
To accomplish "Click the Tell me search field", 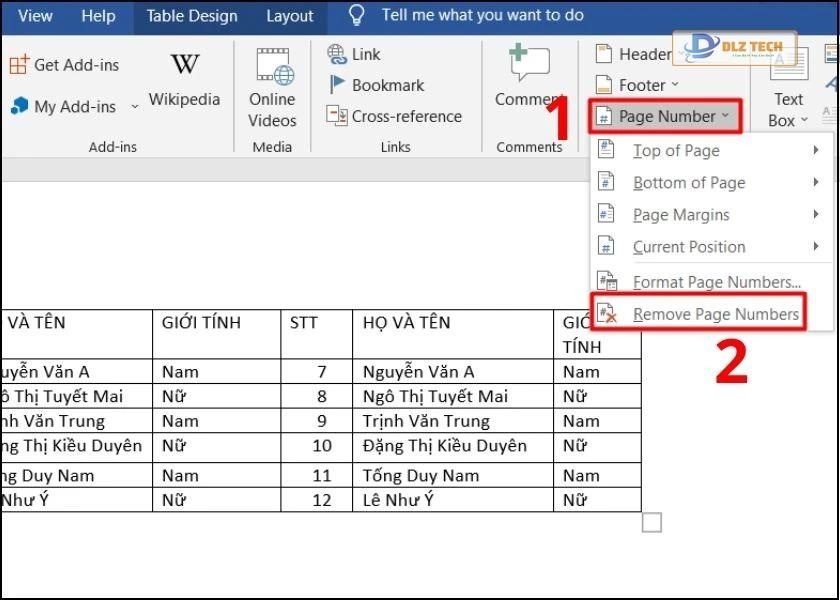I will [x=482, y=16].
